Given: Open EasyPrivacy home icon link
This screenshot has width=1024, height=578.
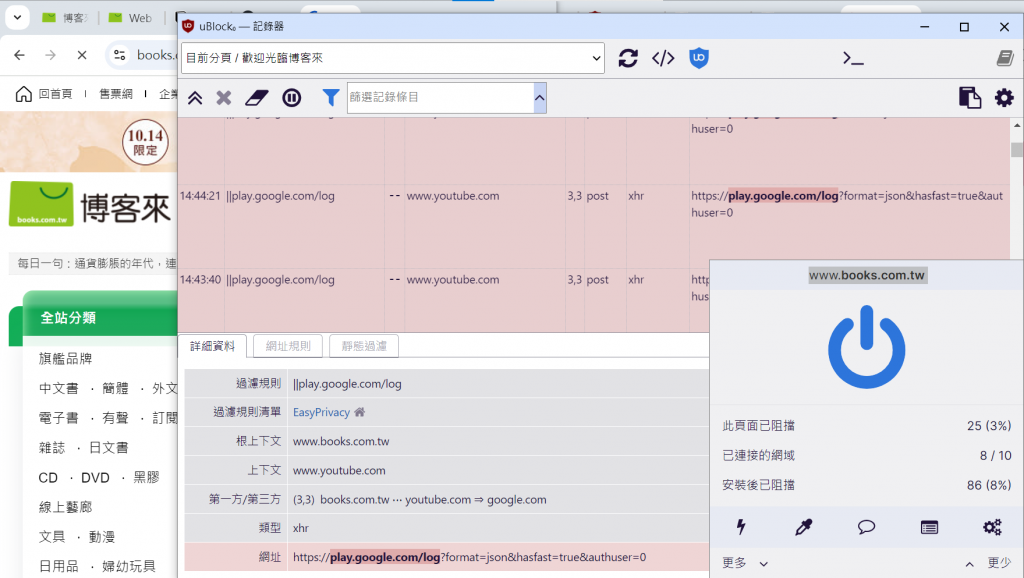Looking at the screenshot, I should coord(360,412).
